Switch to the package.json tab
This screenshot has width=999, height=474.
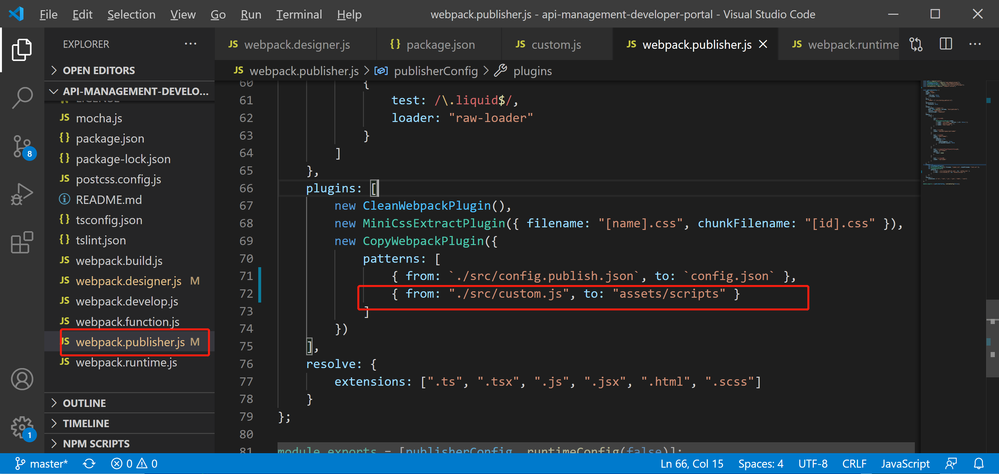tap(440, 45)
